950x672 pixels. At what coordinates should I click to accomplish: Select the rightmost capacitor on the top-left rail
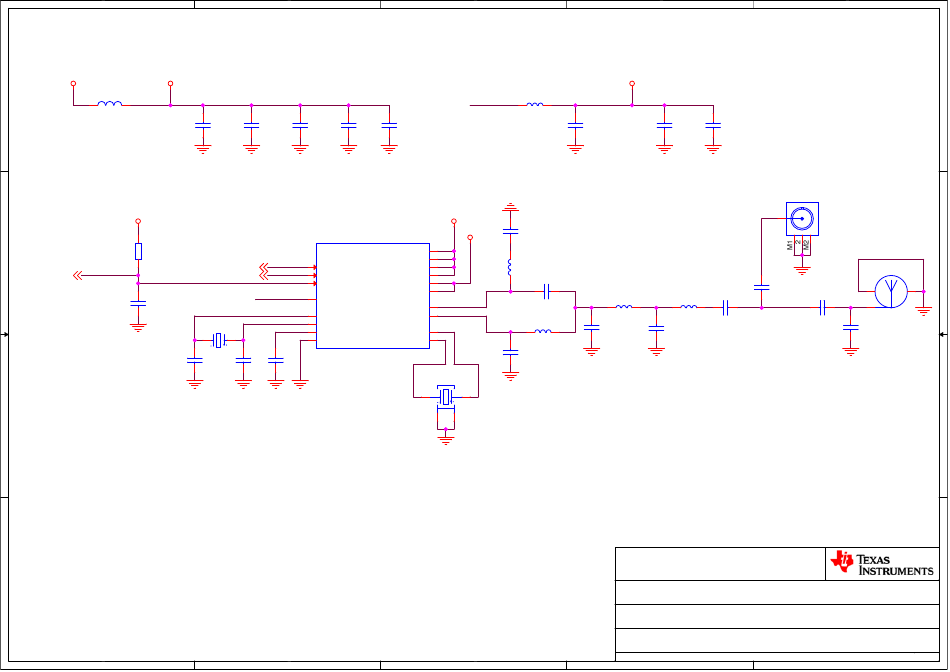click(389, 125)
